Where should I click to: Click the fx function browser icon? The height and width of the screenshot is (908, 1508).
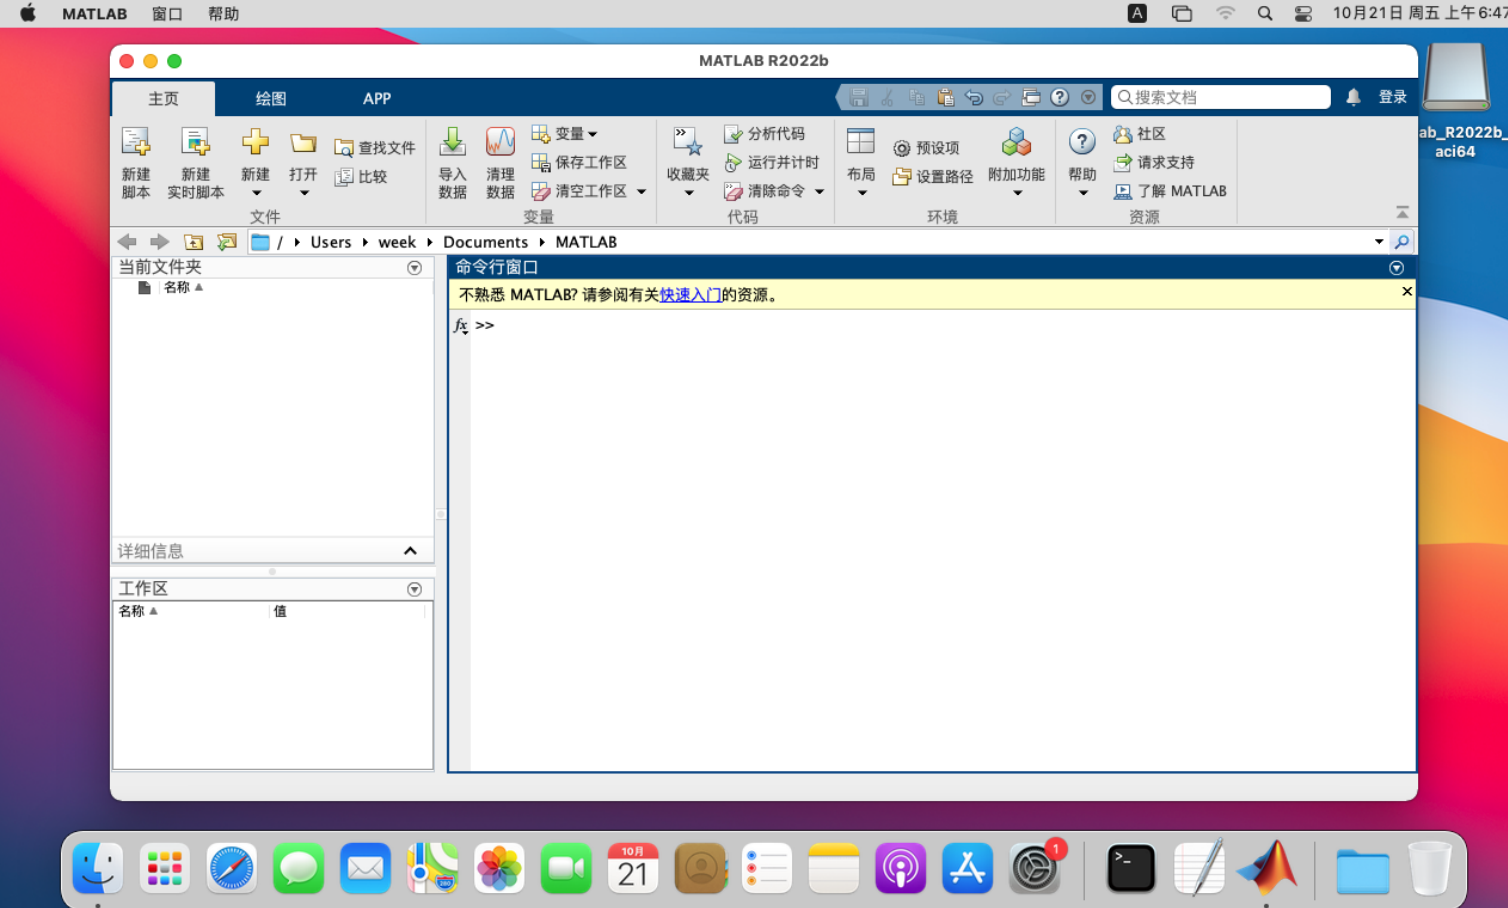pos(460,326)
